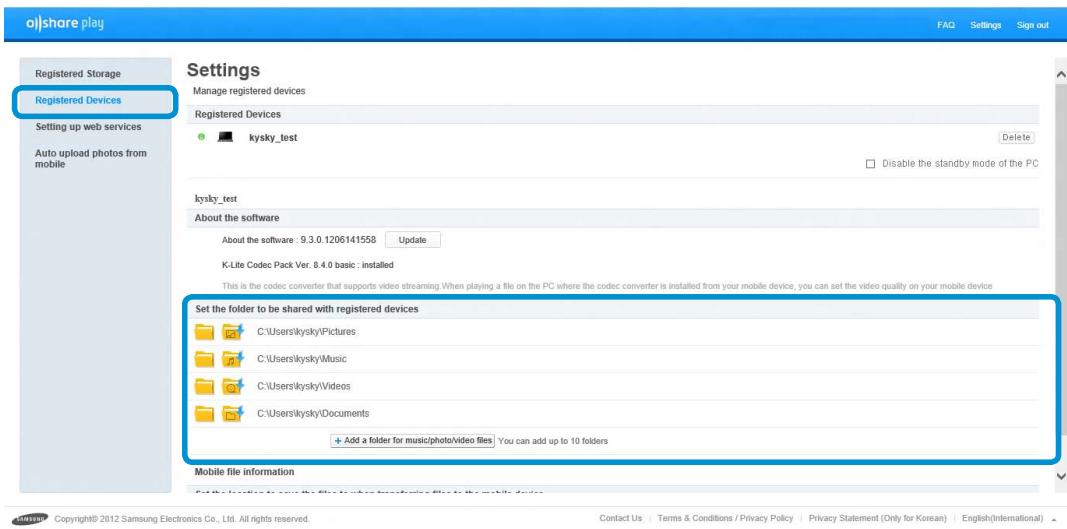Click the kysky_test device name
Screen dimensions: 1067x529
273,138
